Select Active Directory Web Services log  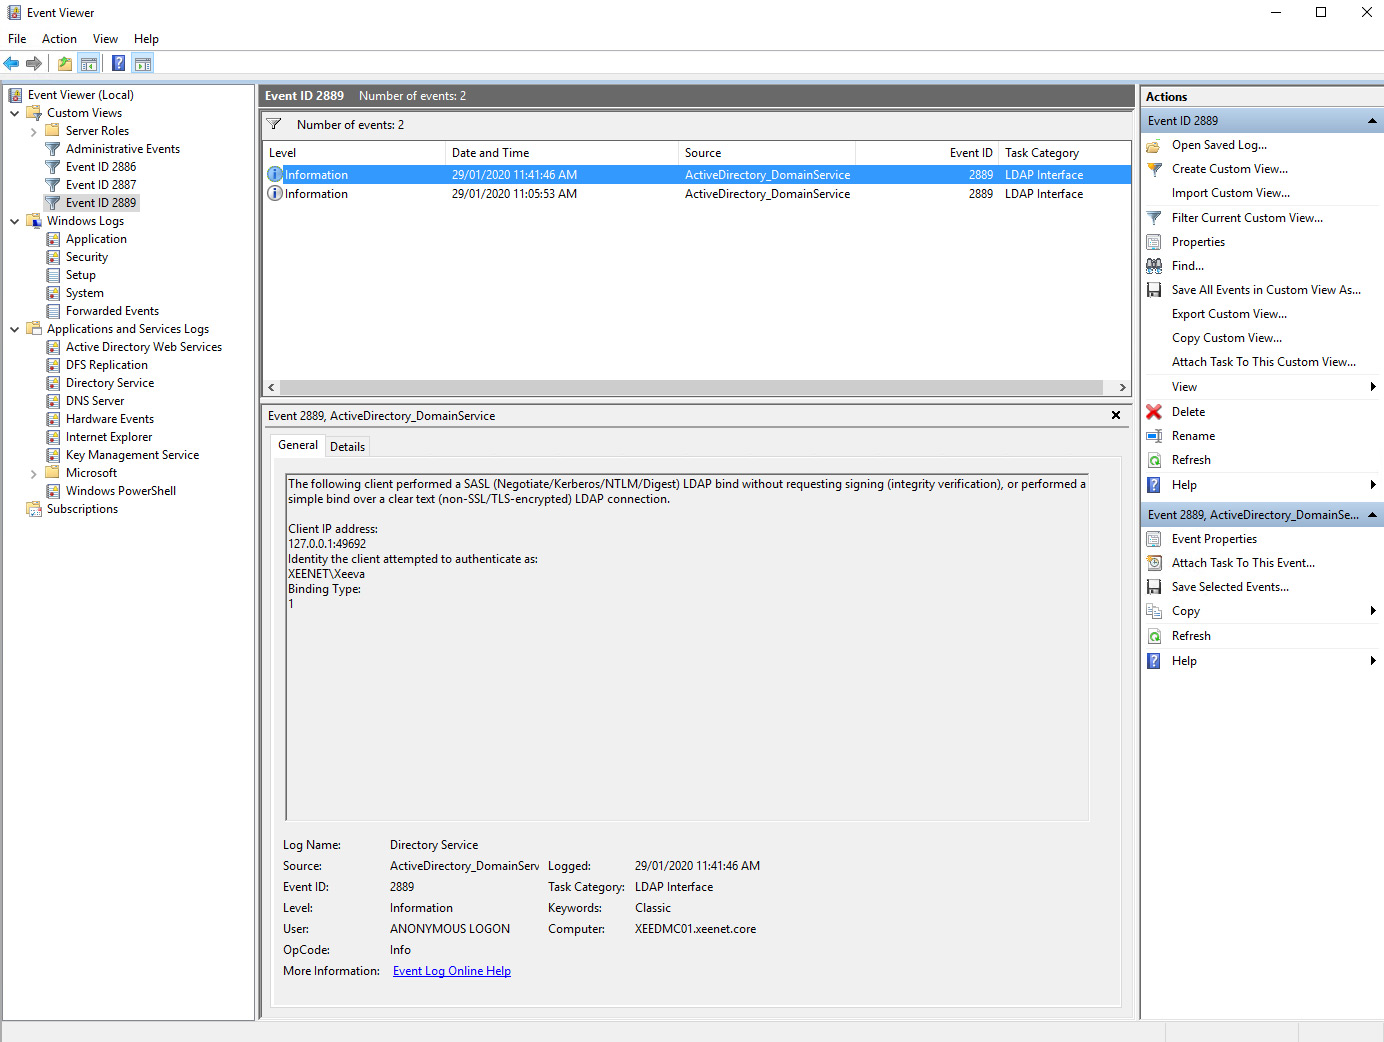(x=144, y=347)
